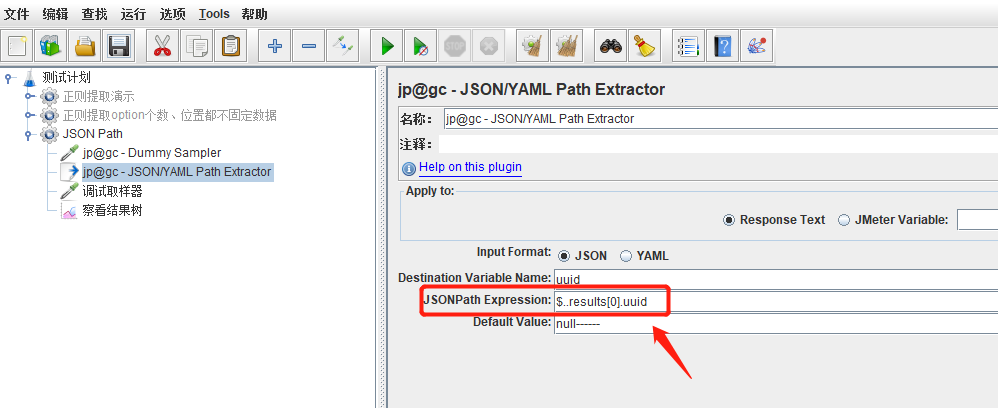Choose YAML input format
This screenshot has height=408, width=998.
click(x=626, y=256)
